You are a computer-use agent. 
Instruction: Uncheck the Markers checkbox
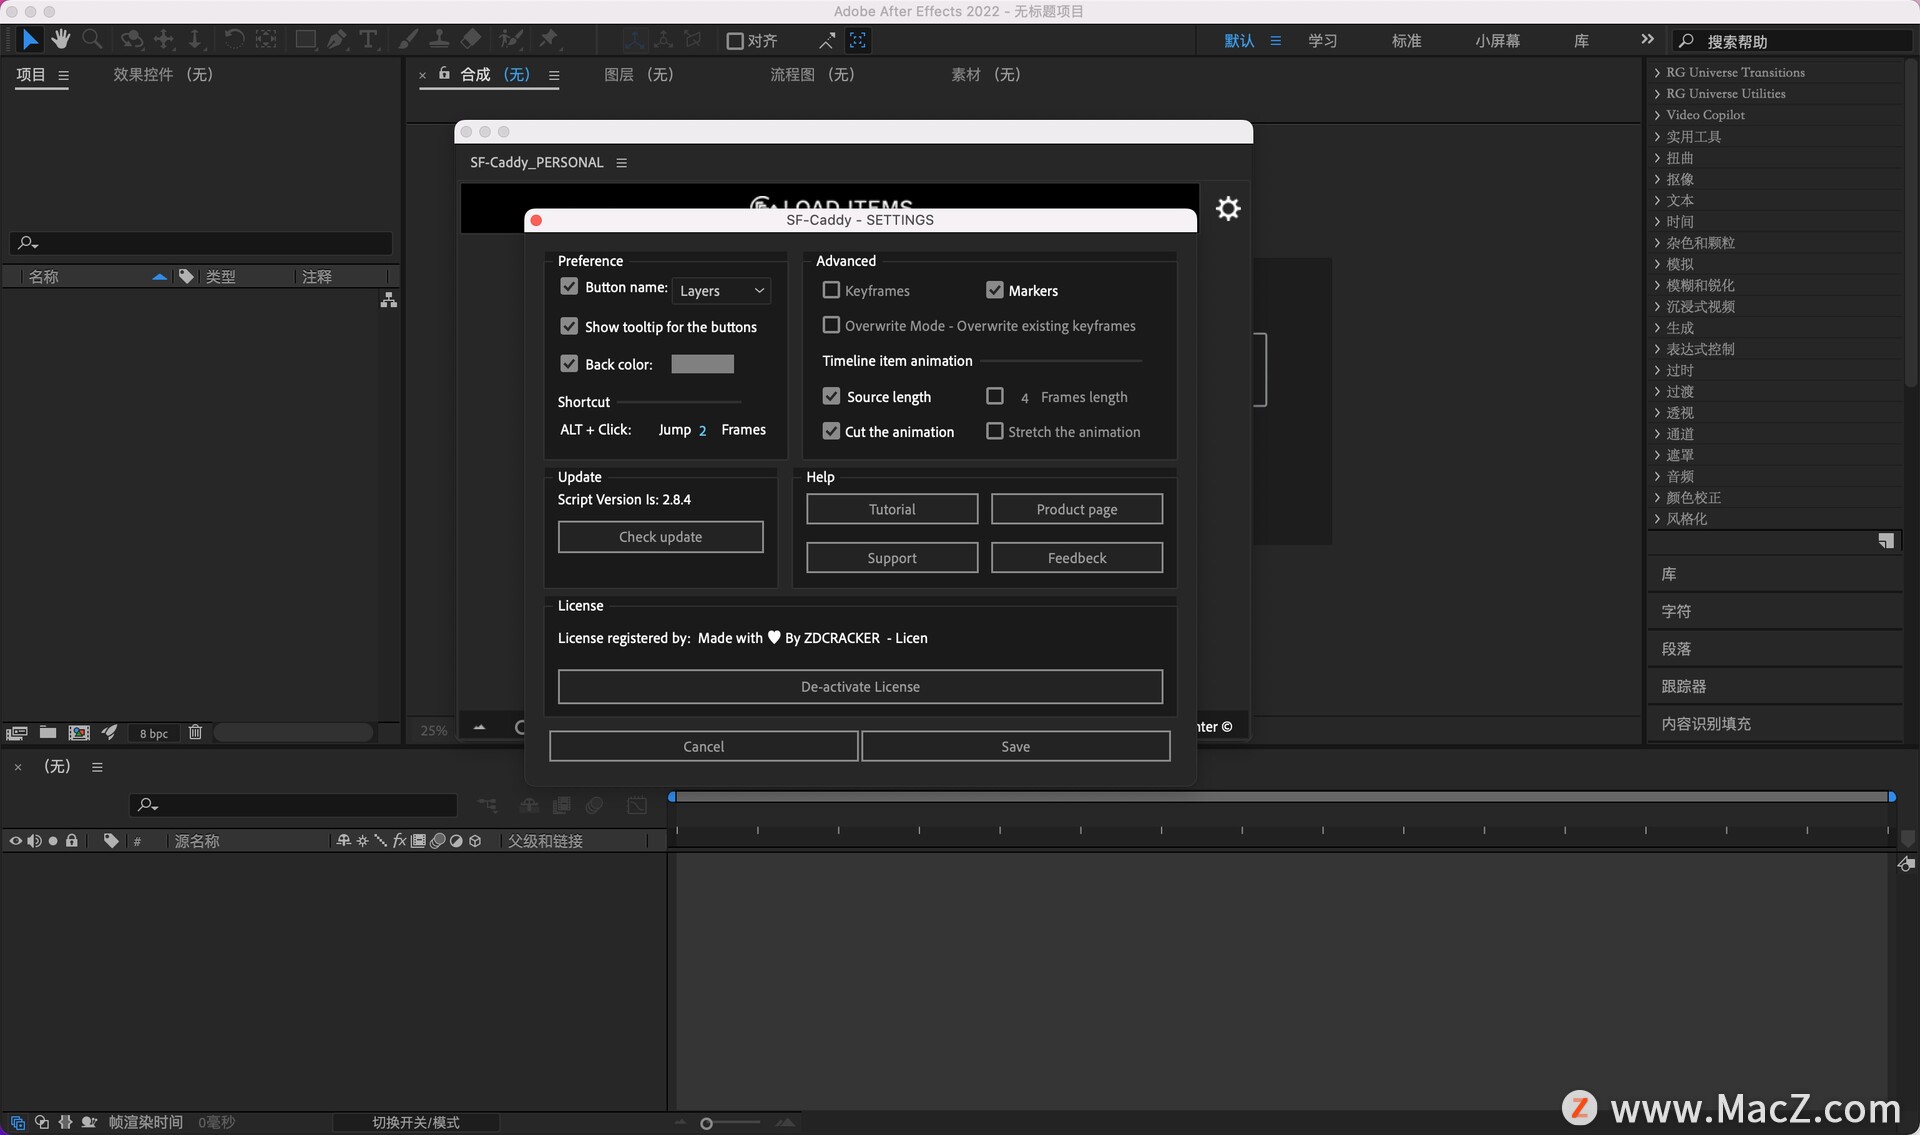(994, 290)
